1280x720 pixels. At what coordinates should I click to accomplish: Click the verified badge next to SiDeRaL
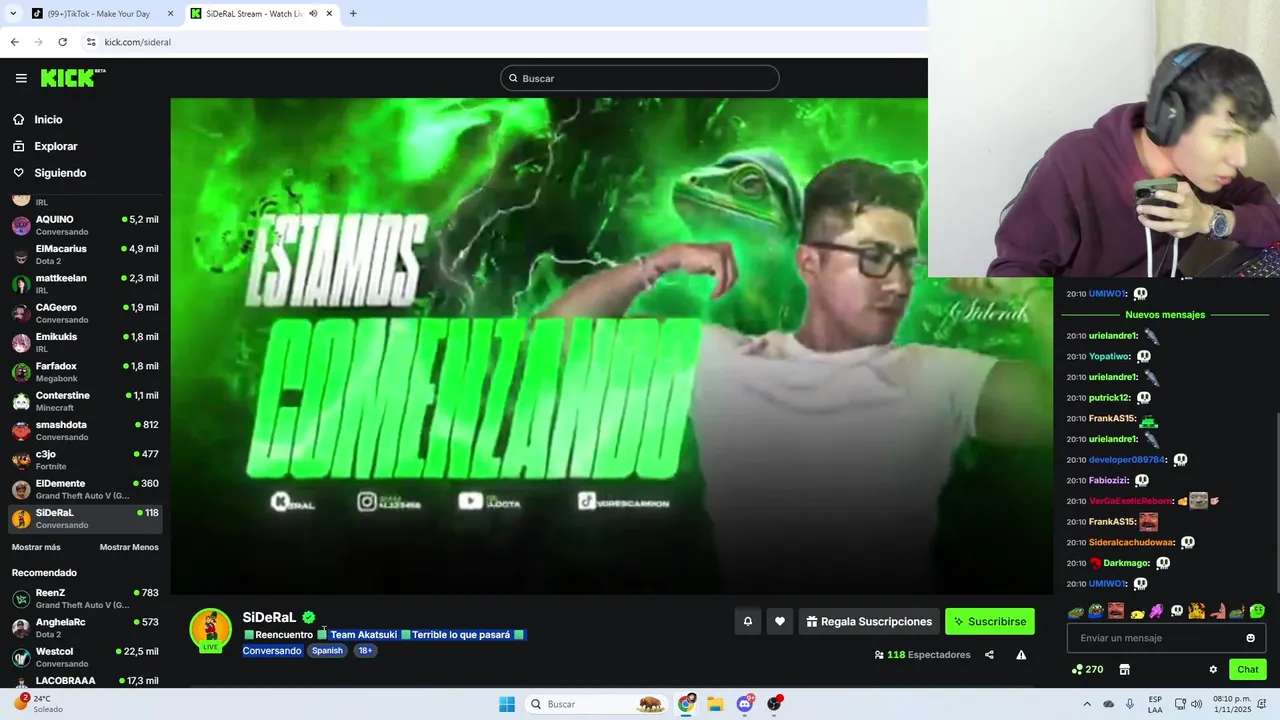click(309, 617)
